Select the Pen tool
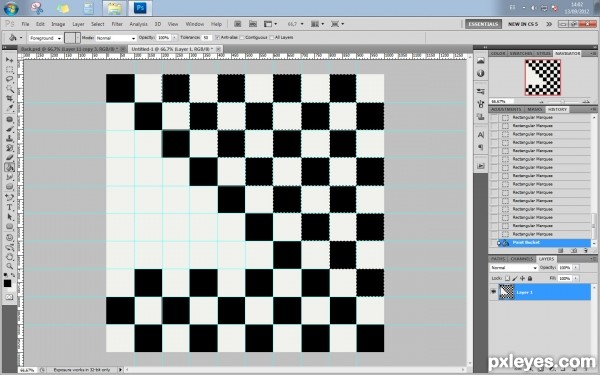 [9, 198]
